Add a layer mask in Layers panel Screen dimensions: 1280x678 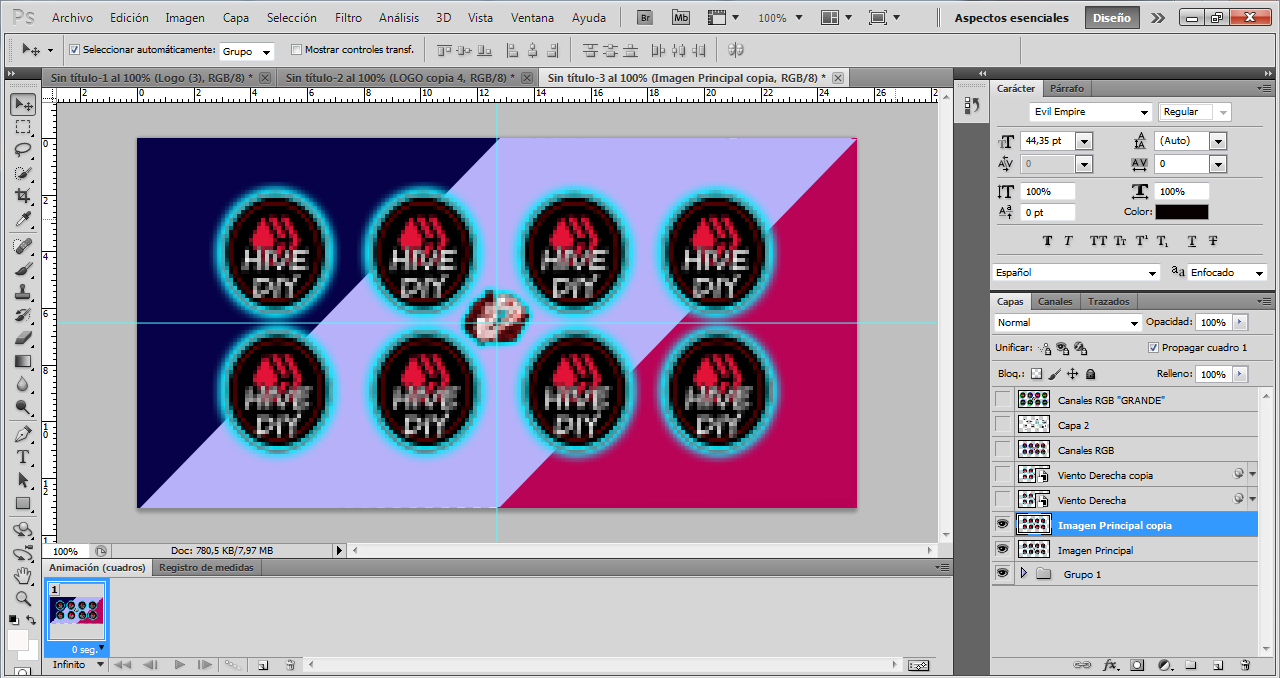pyautogui.click(x=1137, y=665)
